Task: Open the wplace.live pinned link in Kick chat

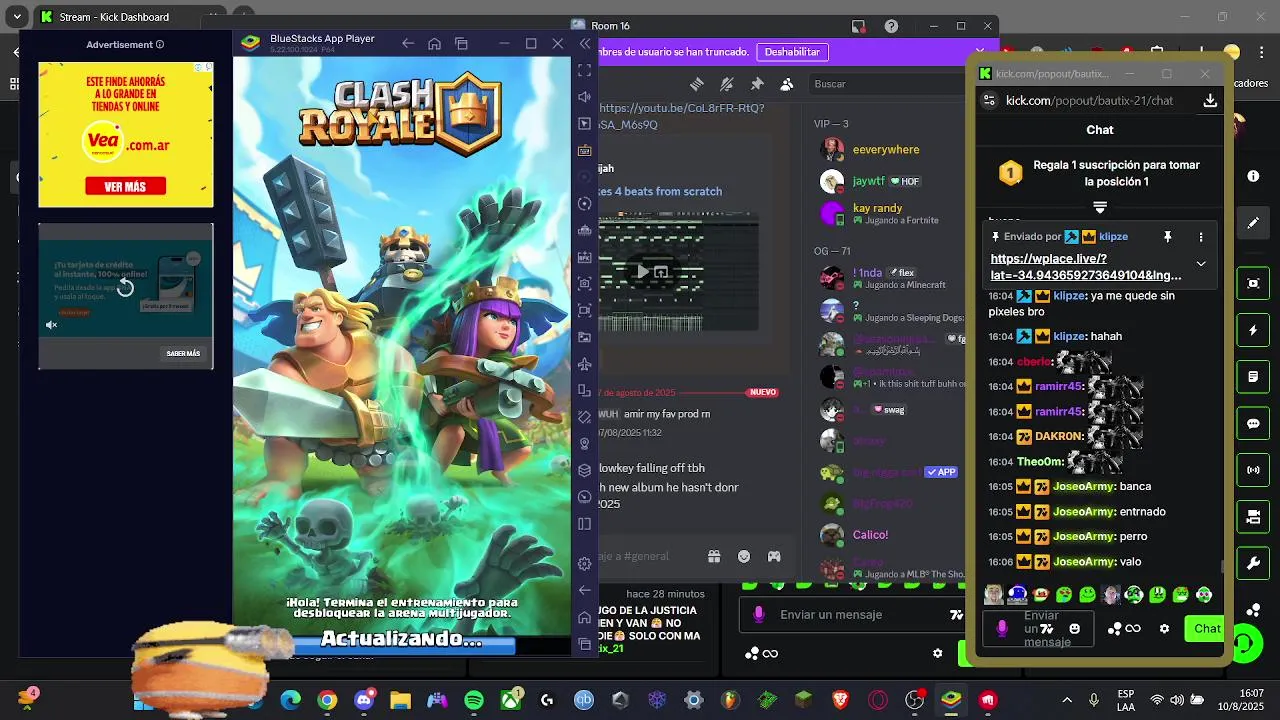Action: point(1086,266)
